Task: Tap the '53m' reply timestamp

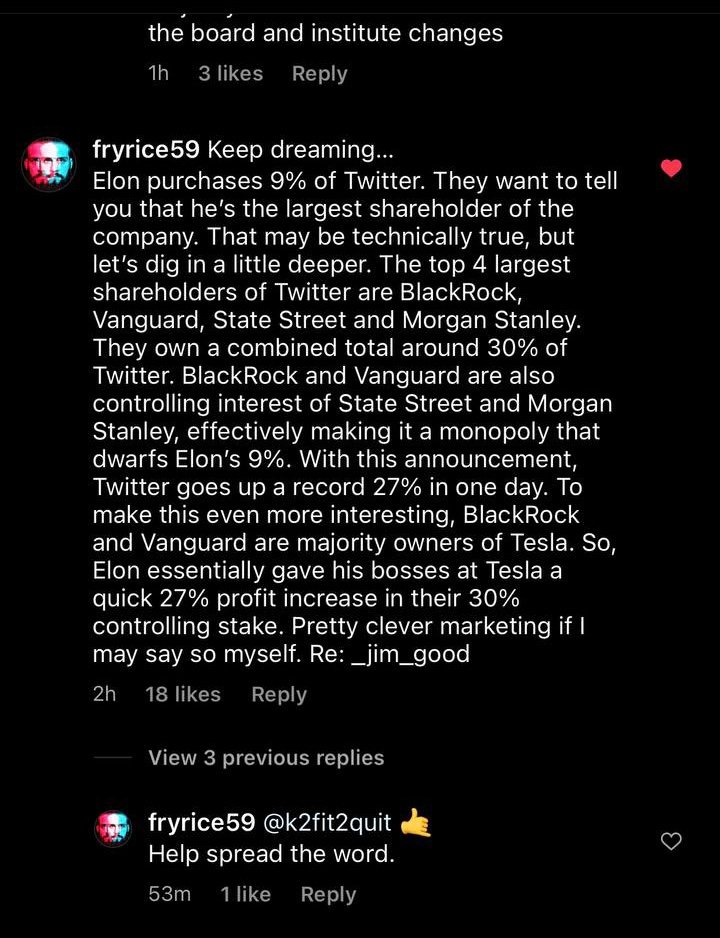Action: click(x=169, y=894)
